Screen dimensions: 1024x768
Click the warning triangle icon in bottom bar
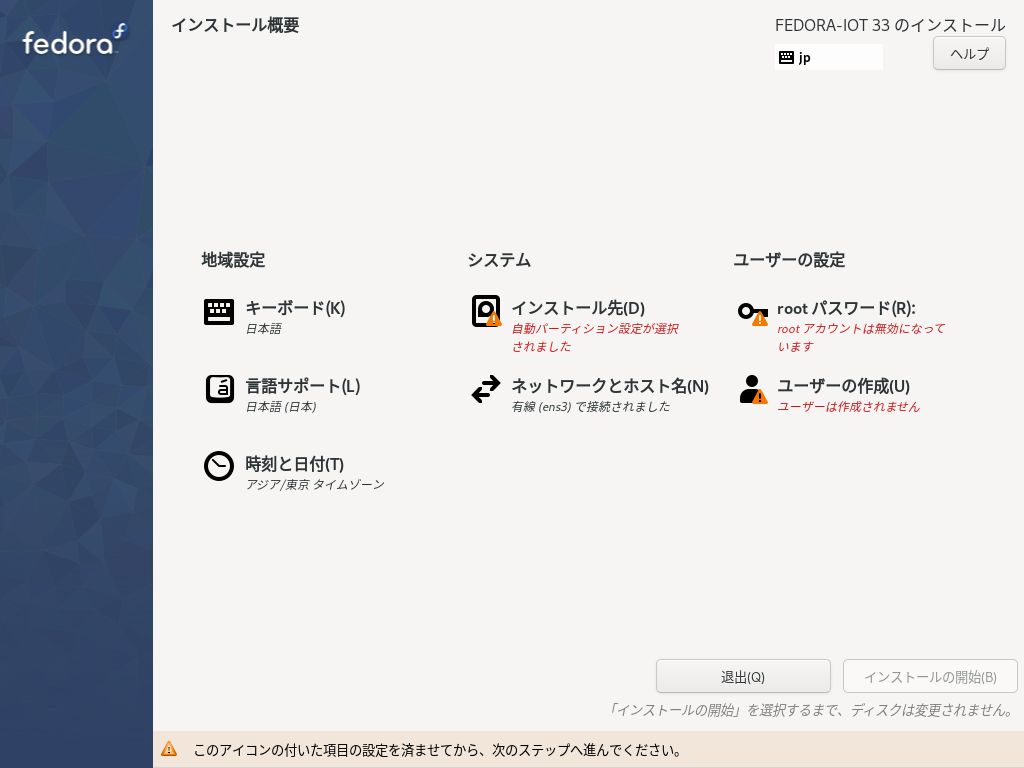(169, 749)
